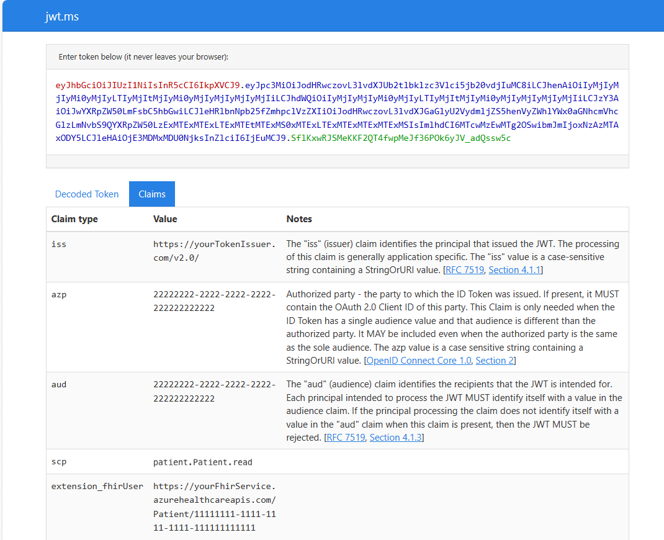Switch to the Decoded Token tab
This screenshot has width=664, height=540.
coord(87,194)
